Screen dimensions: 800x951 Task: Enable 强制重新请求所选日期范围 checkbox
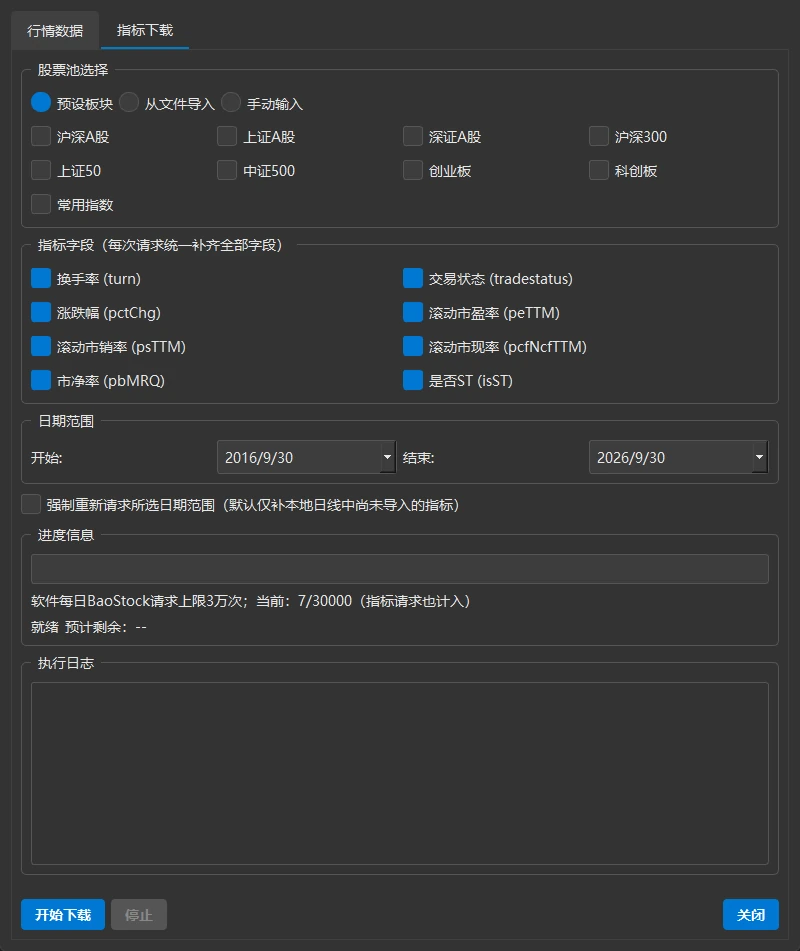coord(31,504)
